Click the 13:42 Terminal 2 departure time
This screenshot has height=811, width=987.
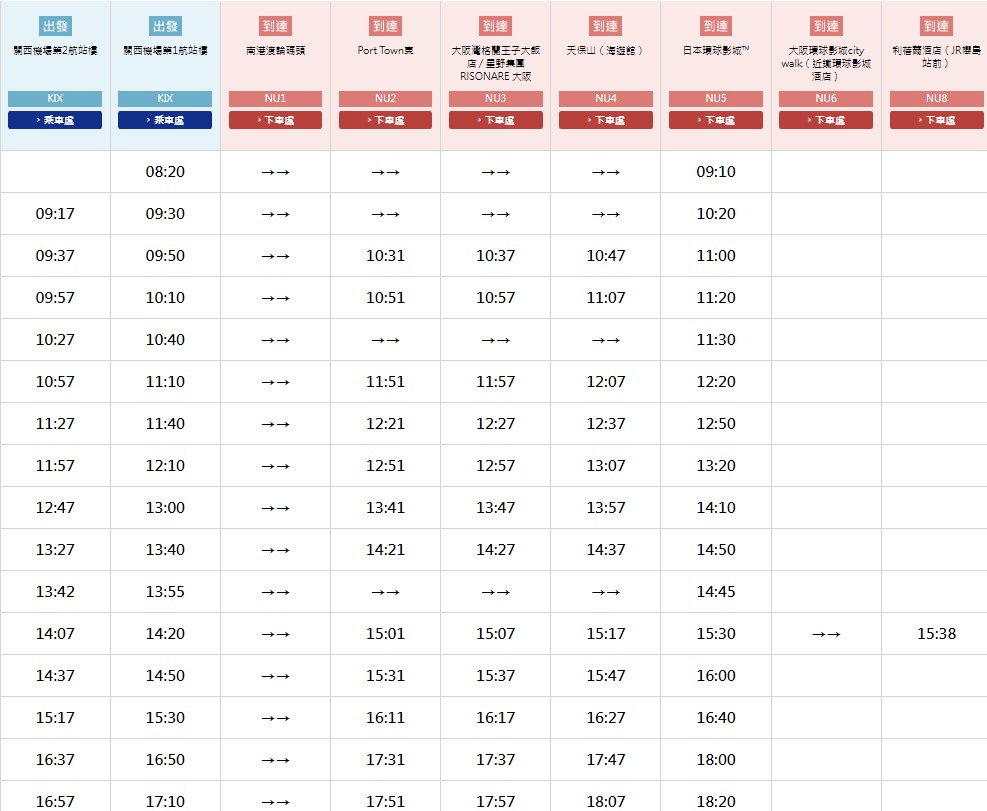[55, 591]
